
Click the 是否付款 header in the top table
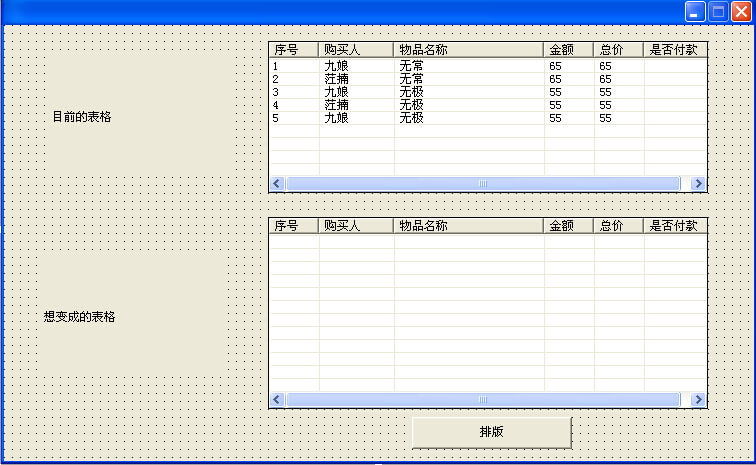pyautogui.click(x=675, y=50)
